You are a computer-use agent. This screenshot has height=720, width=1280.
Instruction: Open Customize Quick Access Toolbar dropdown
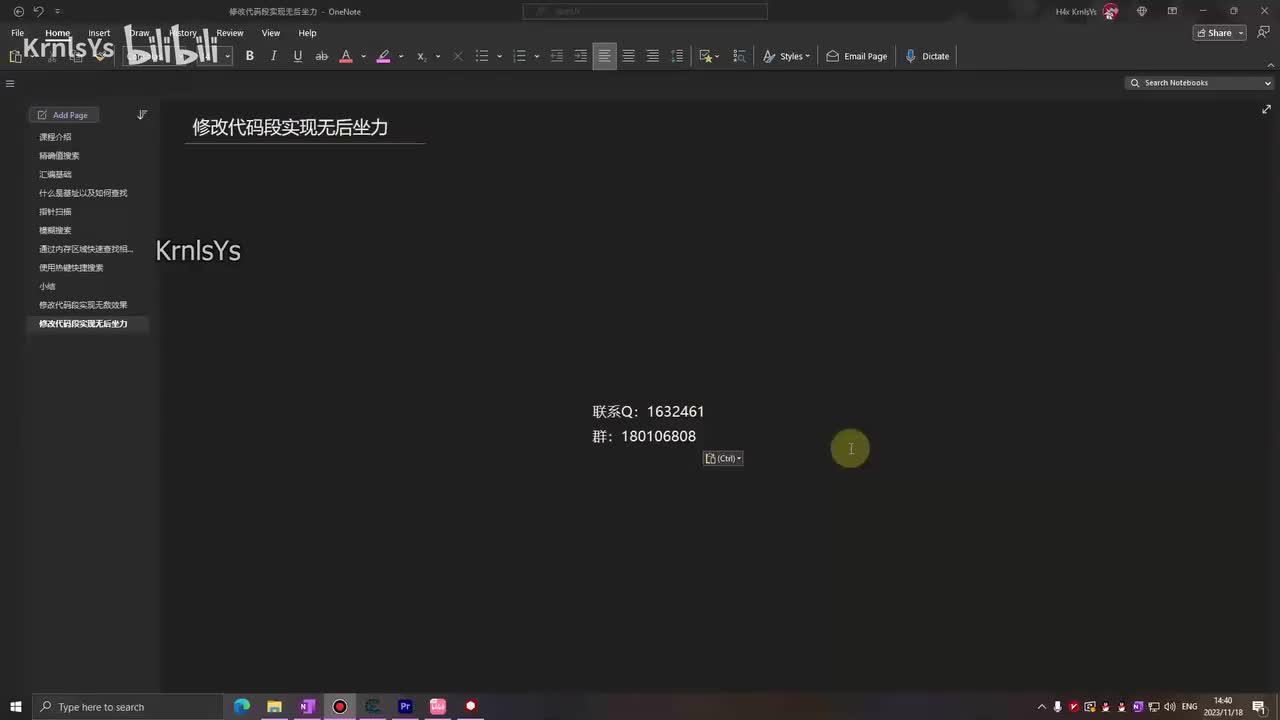pos(57,11)
